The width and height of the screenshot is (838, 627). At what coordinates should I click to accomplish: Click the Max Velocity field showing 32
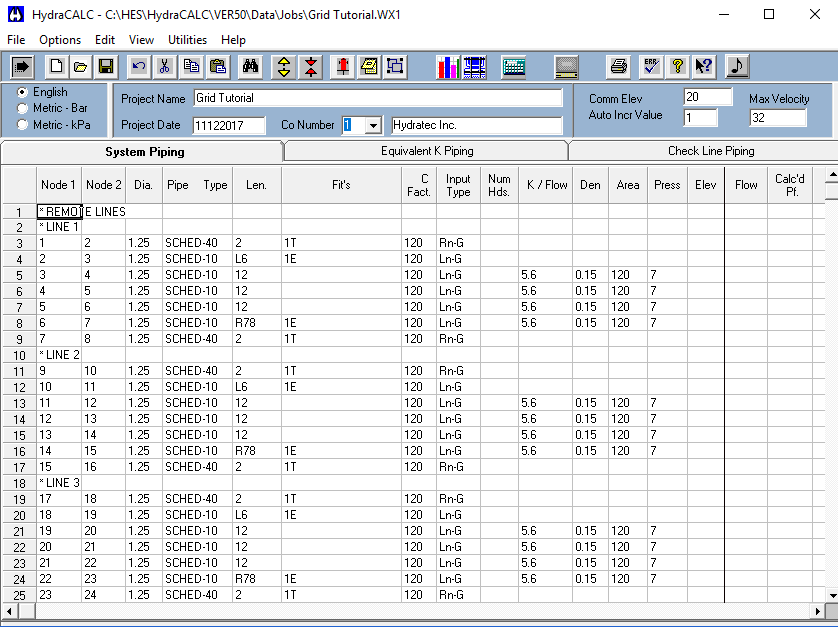778,118
